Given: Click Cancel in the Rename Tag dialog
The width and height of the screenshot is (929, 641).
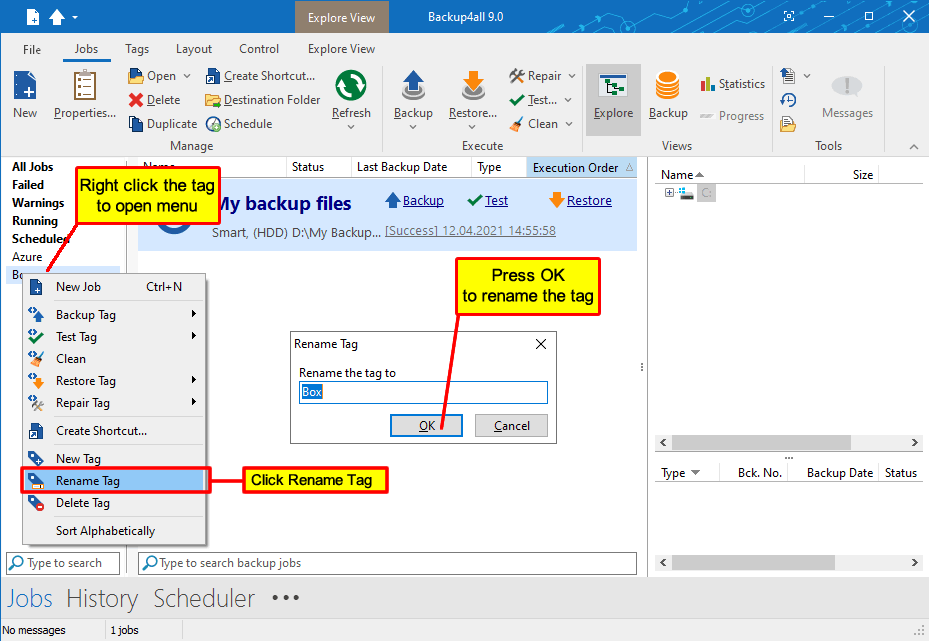Looking at the screenshot, I should 511,425.
